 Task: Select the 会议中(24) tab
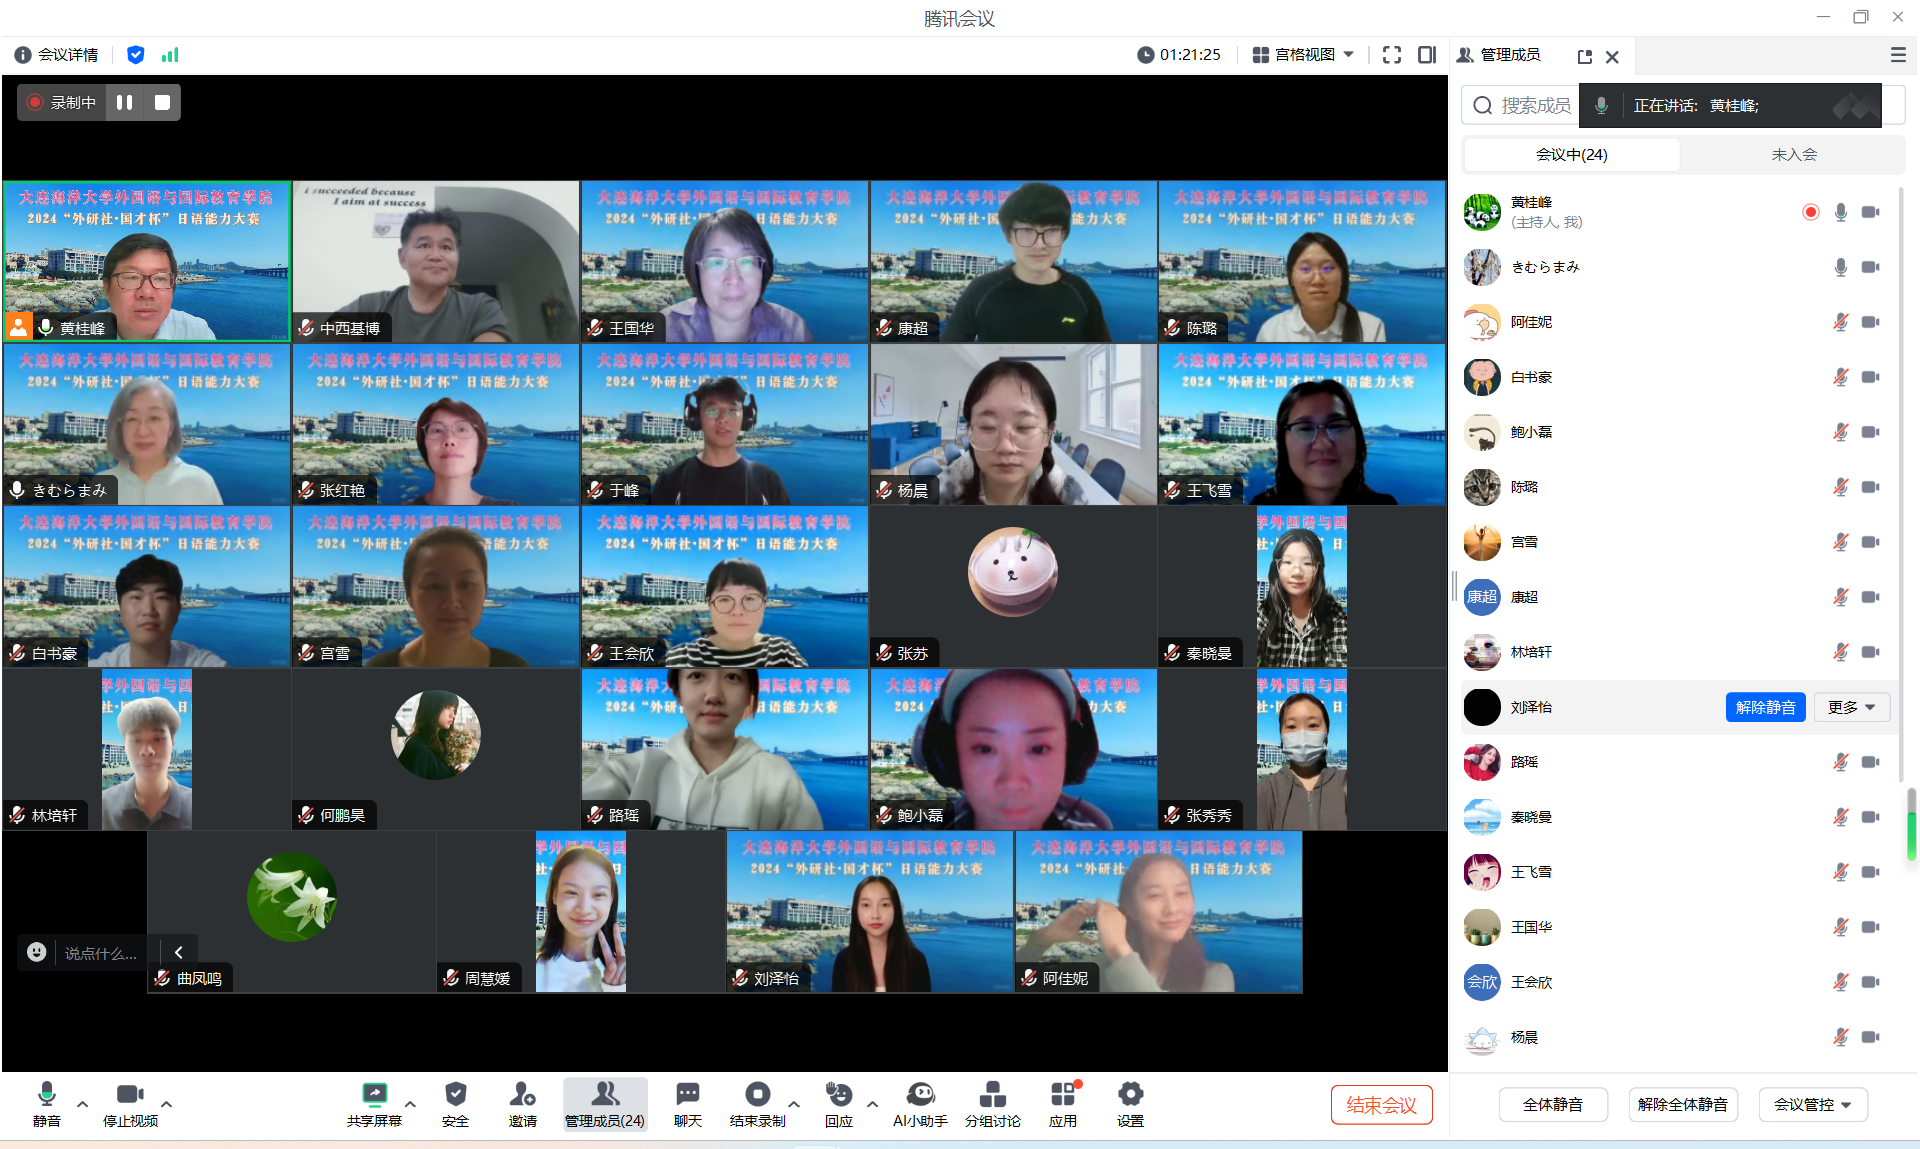[1571, 154]
